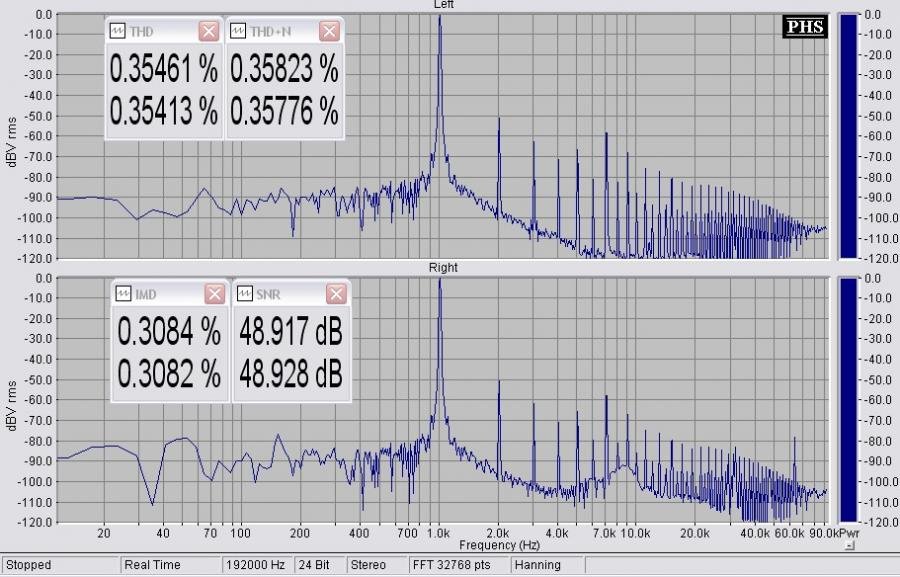The width and height of the screenshot is (900, 577).
Task: Click the Stopped status field
Action: (60, 565)
